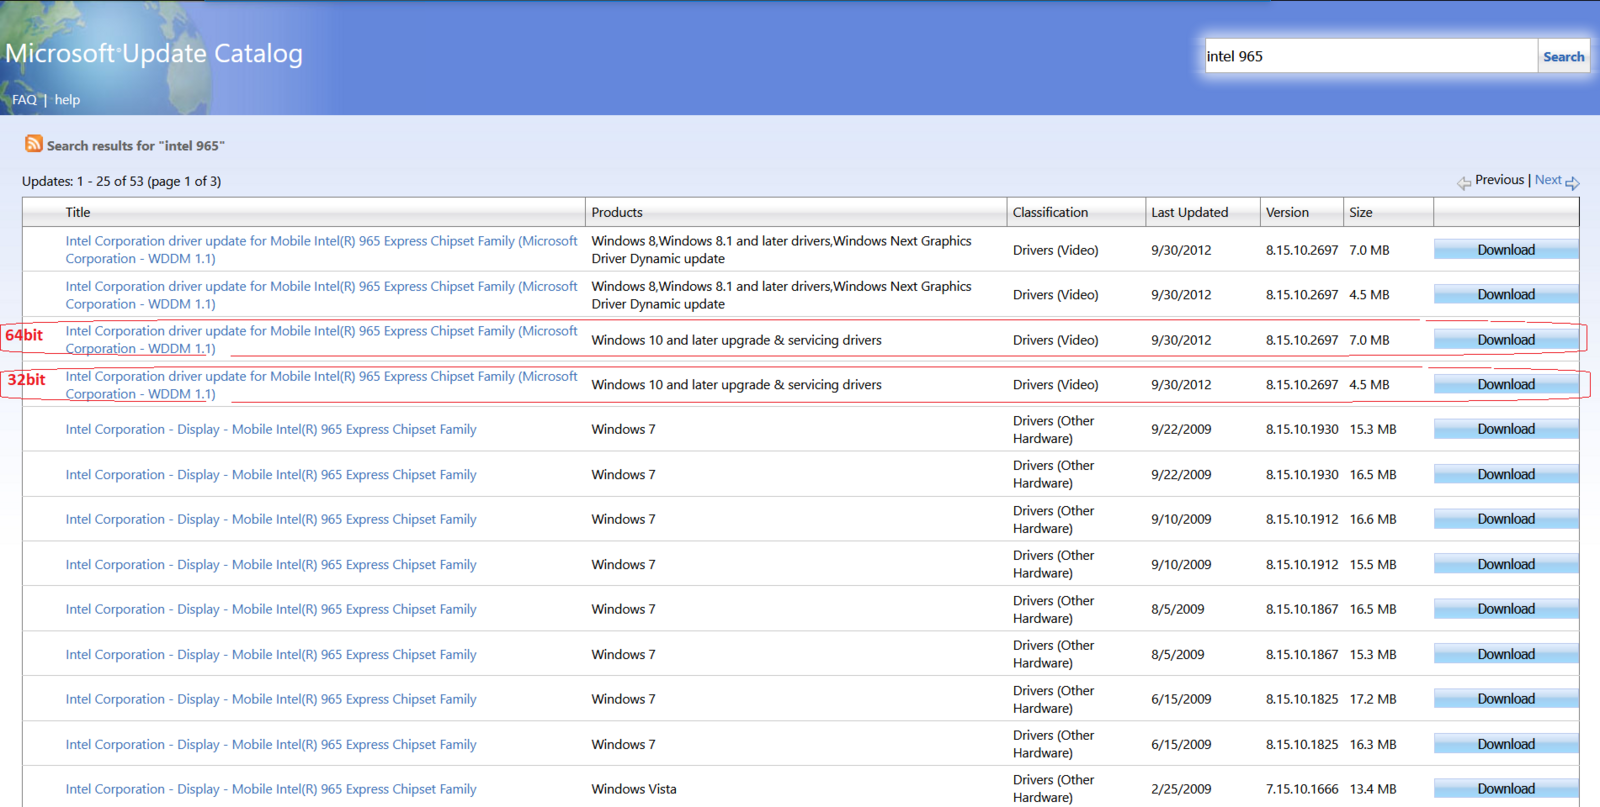This screenshot has height=807, width=1600.
Task: Click the Search button
Action: point(1563,56)
